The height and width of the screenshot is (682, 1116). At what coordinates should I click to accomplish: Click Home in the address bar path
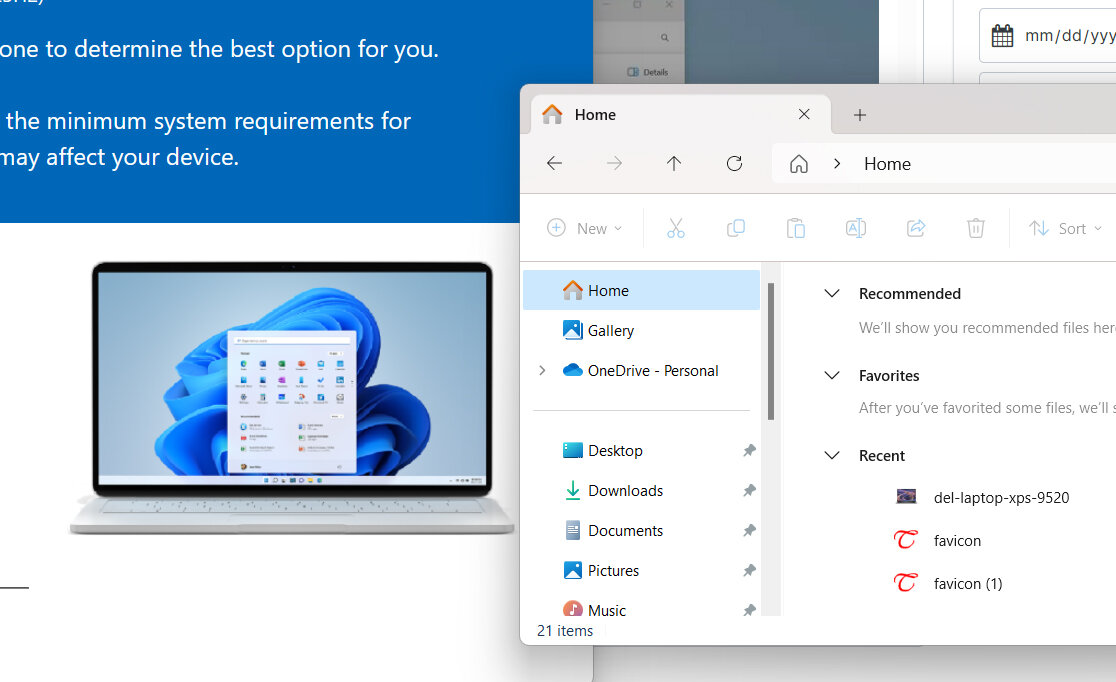coord(887,164)
